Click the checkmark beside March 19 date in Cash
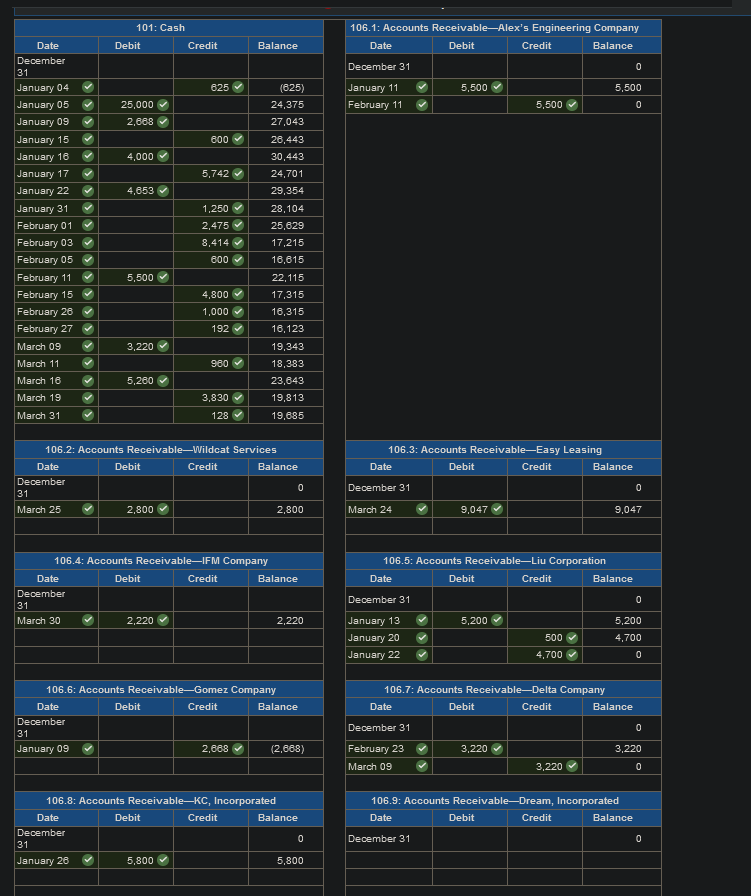 (88, 398)
